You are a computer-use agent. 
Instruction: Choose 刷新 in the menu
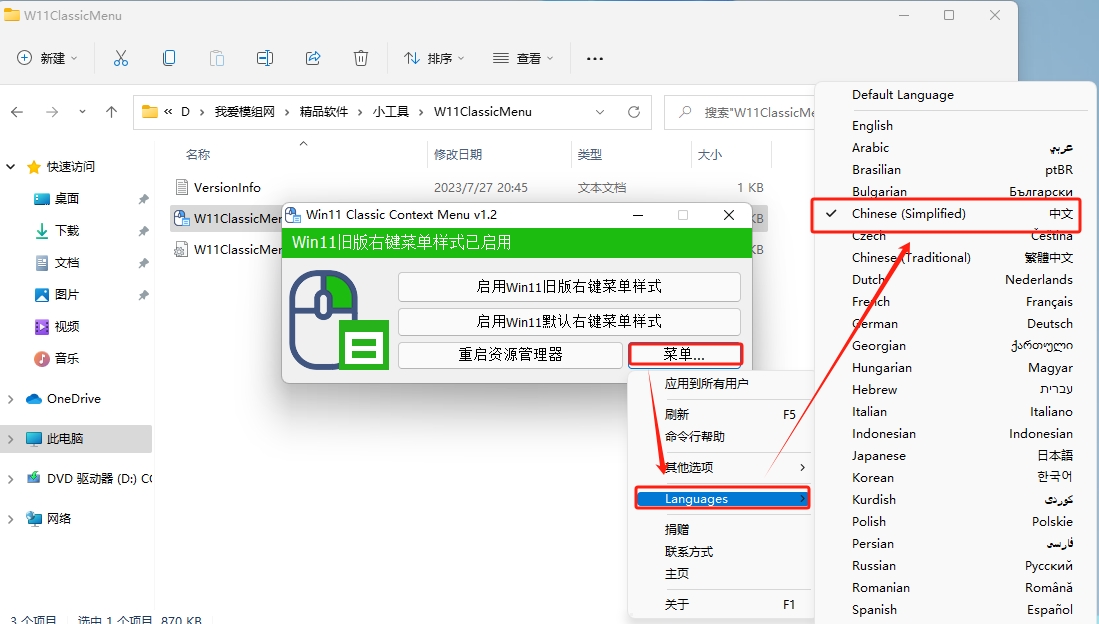pos(721,414)
